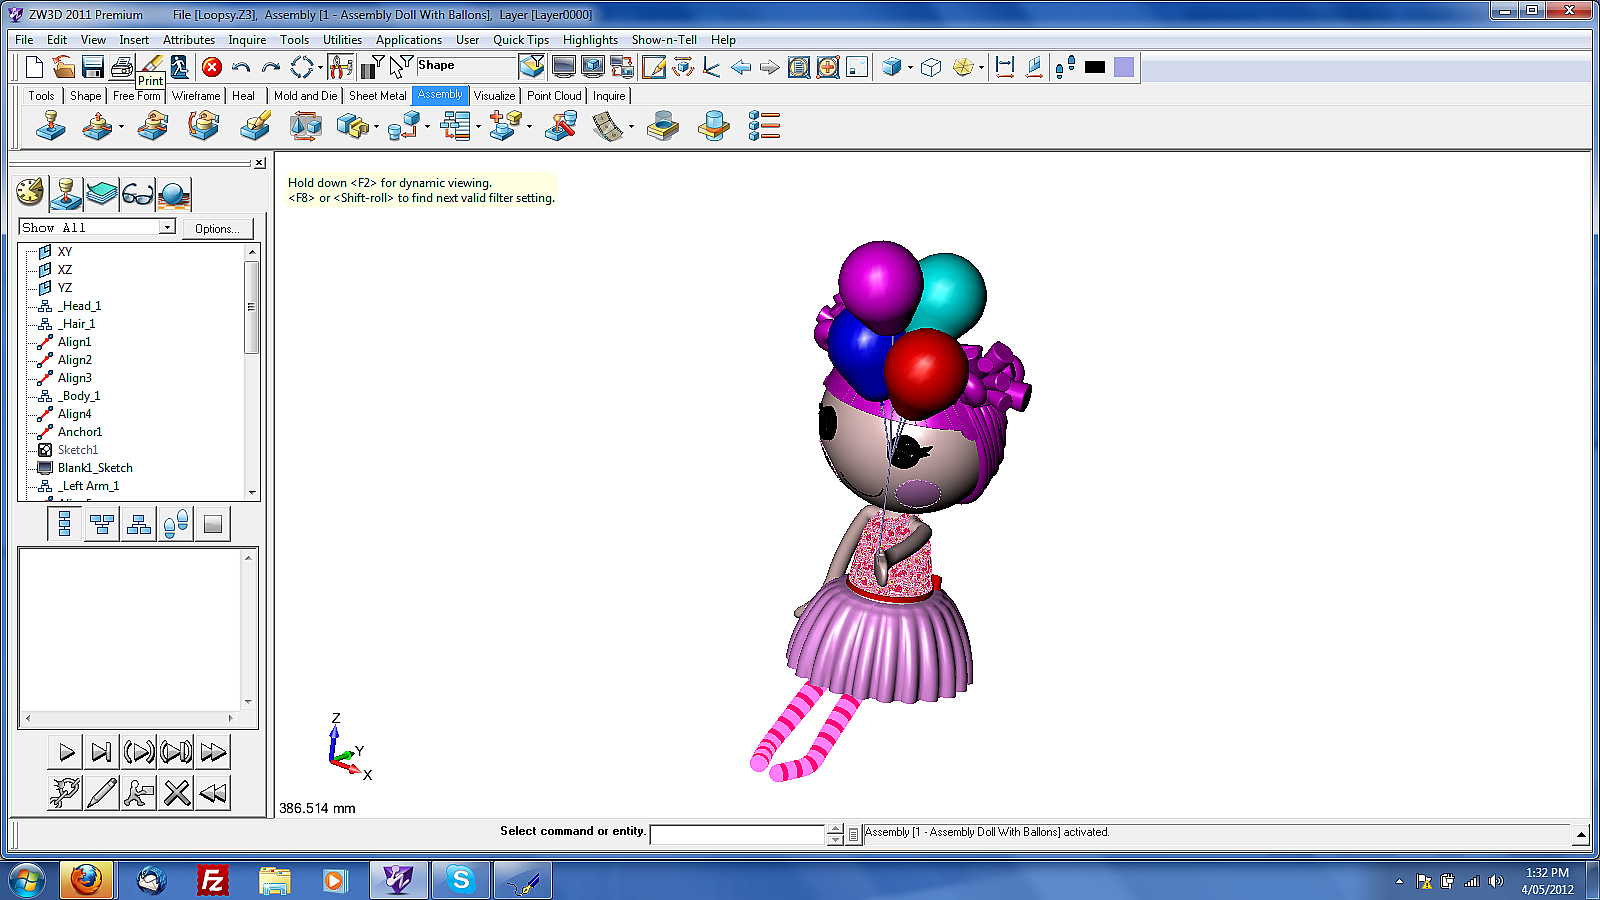
Task: Toggle the vertical list tree view button
Action: [x=64, y=524]
